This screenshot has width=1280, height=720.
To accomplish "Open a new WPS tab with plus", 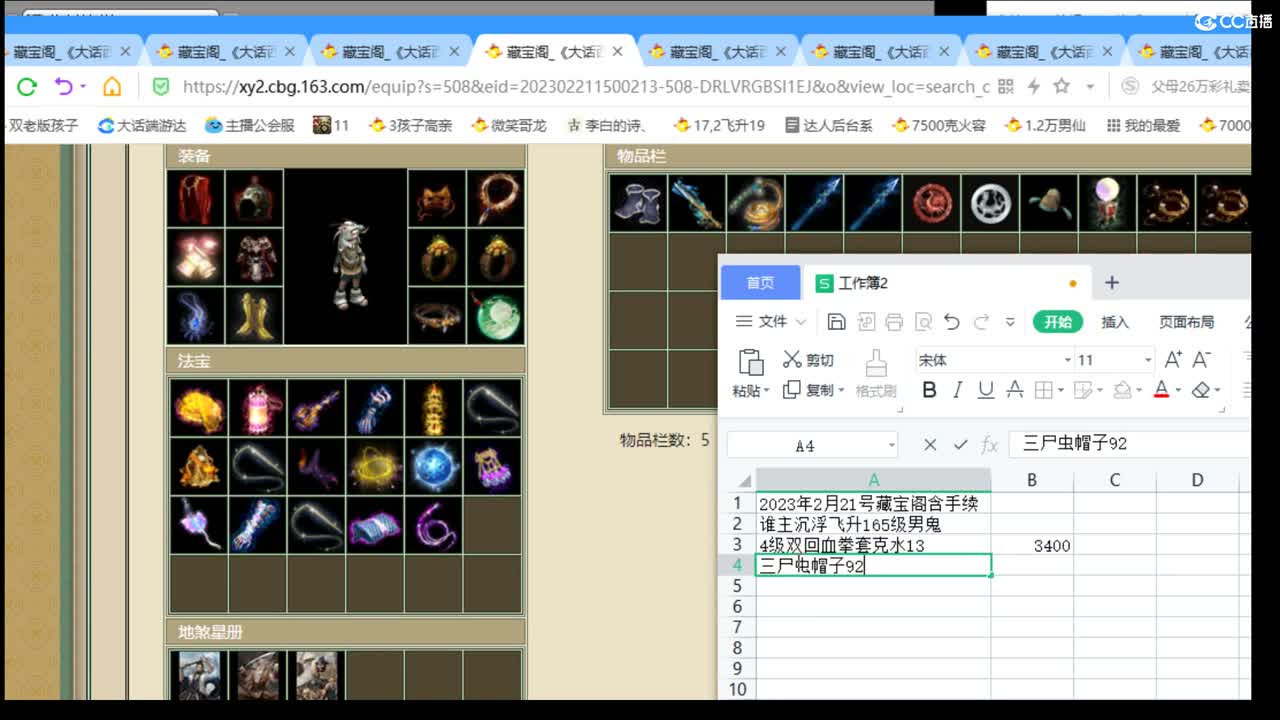I will click(1111, 283).
